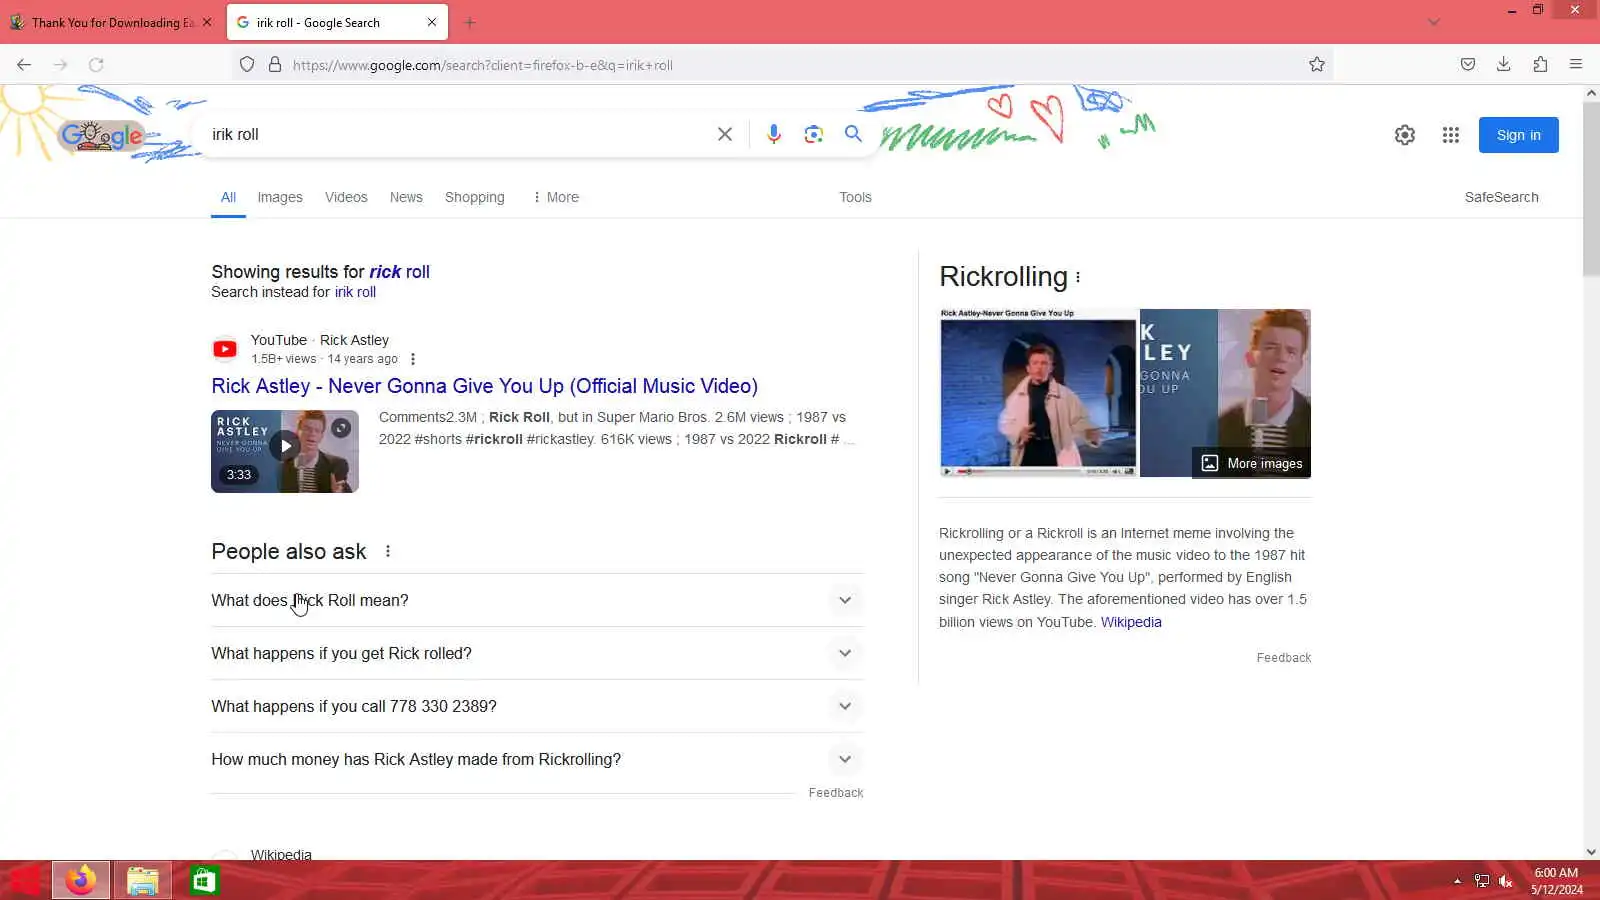Open the Wikipedia link in Rickrolling panel
This screenshot has height=900, width=1600.
tap(1131, 622)
